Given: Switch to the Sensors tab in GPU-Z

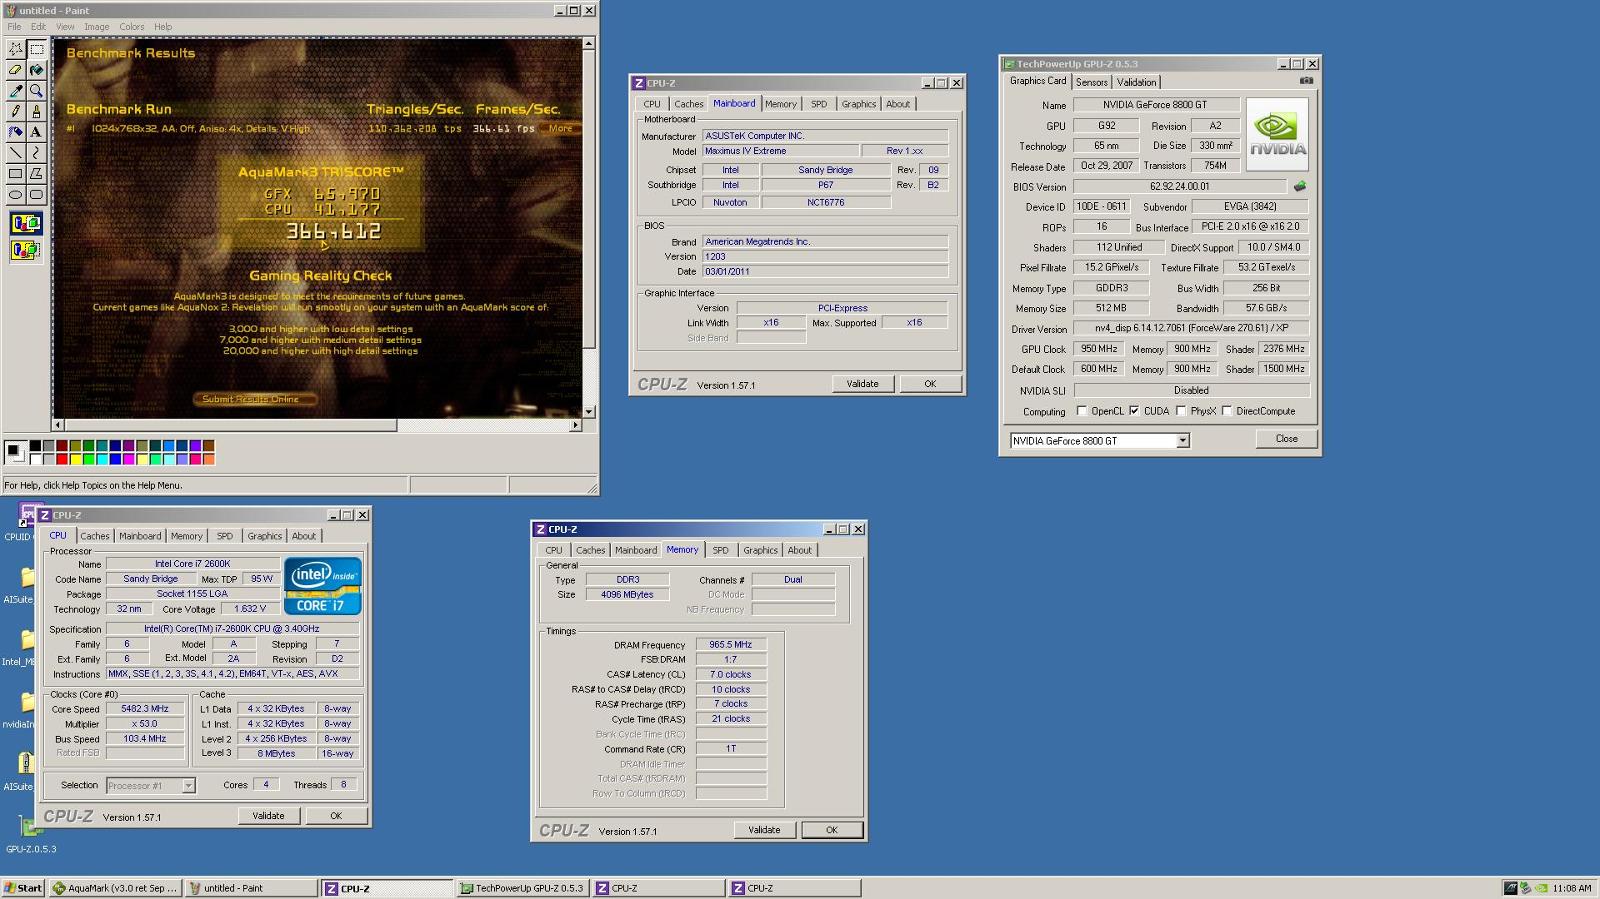Looking at the screenshot, I should (1092, 82).
